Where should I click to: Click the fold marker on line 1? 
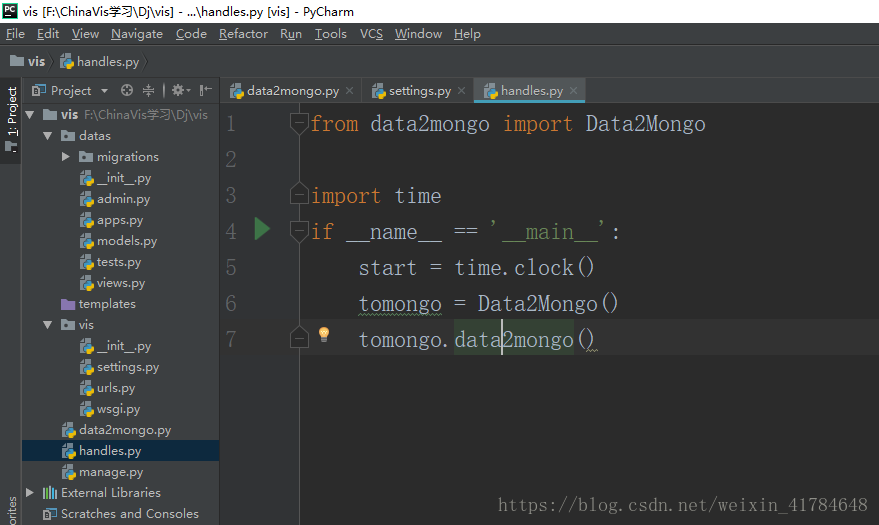[x=299, y=123]
